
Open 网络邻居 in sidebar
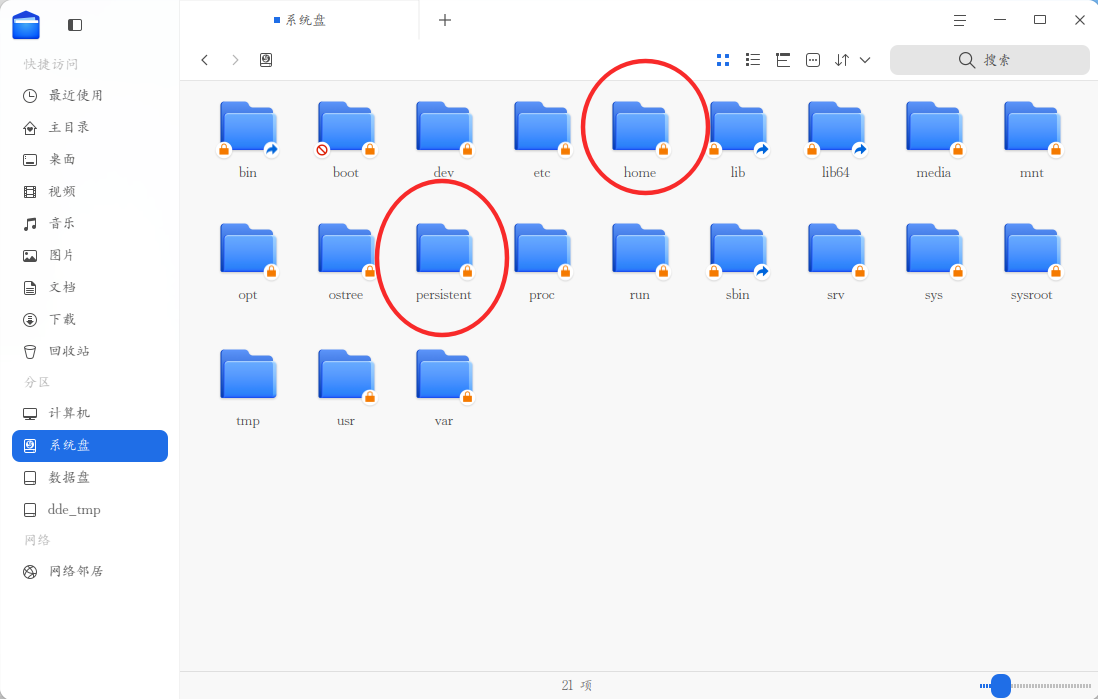click(x=90, y=572)
